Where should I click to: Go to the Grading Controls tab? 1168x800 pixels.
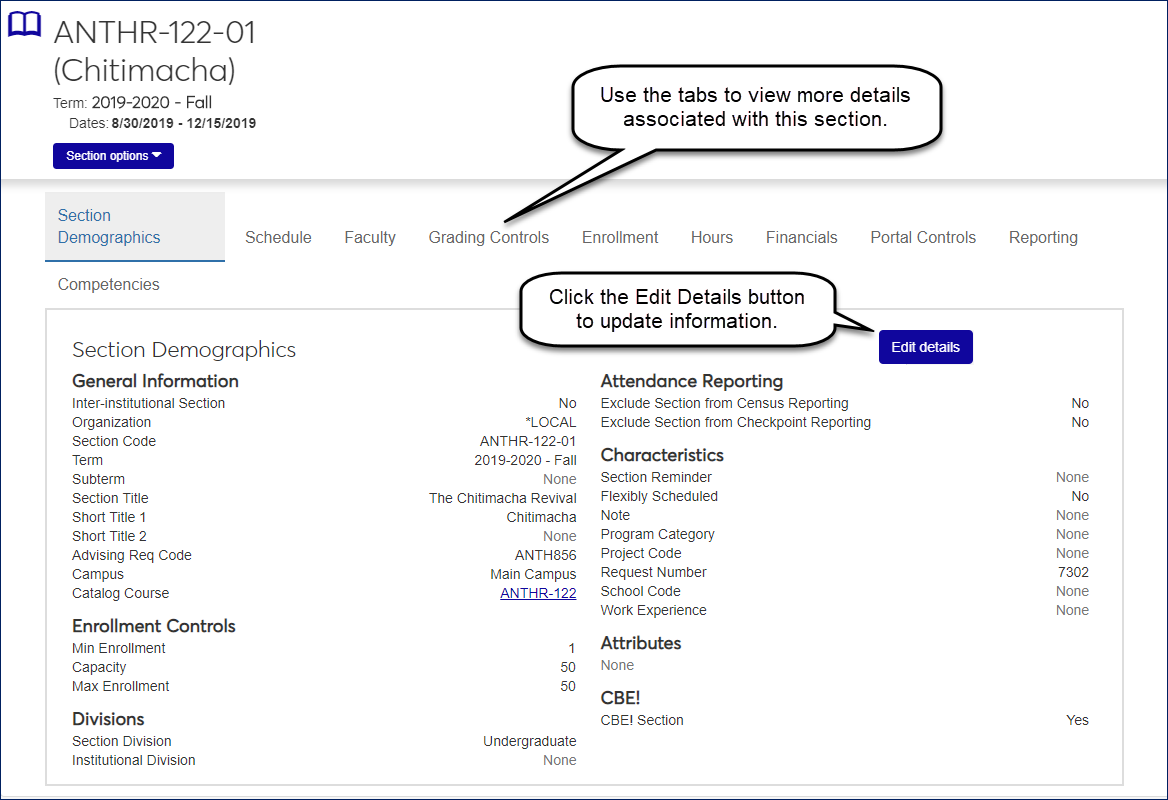pyautogui.click(x=489, y=238)
